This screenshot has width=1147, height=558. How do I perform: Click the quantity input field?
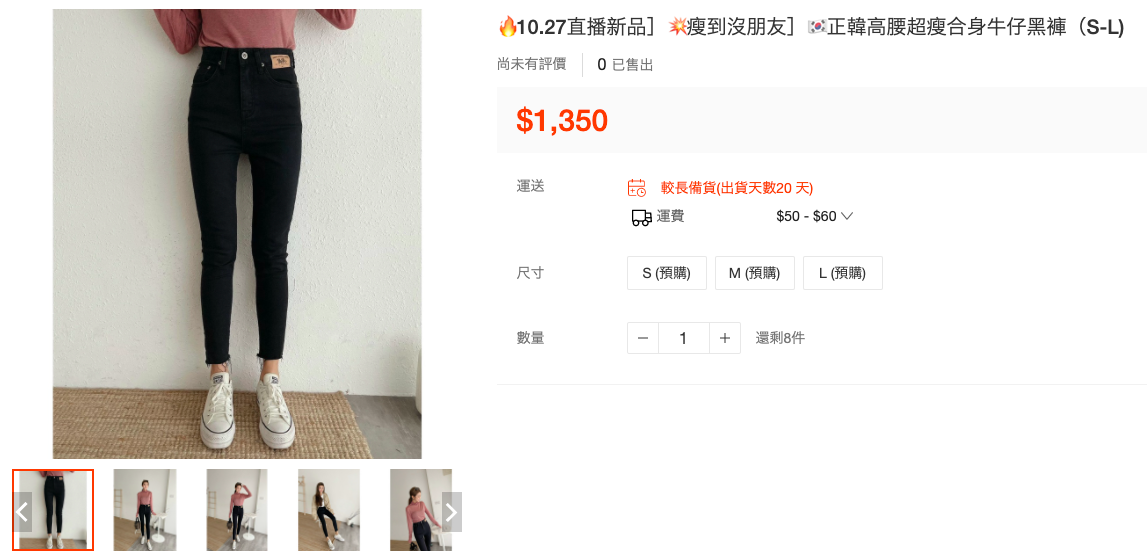point(684,338)
